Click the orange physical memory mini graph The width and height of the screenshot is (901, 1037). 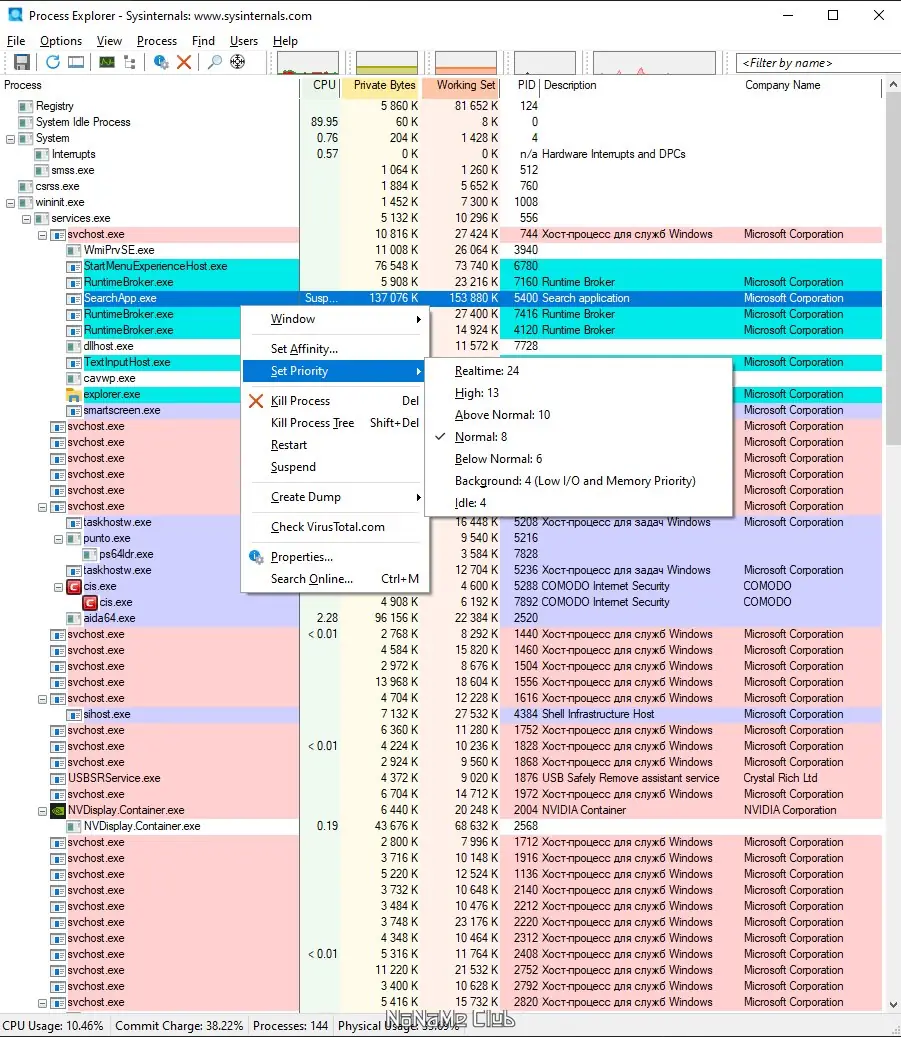pyautogui.click(x=466, y=63)
